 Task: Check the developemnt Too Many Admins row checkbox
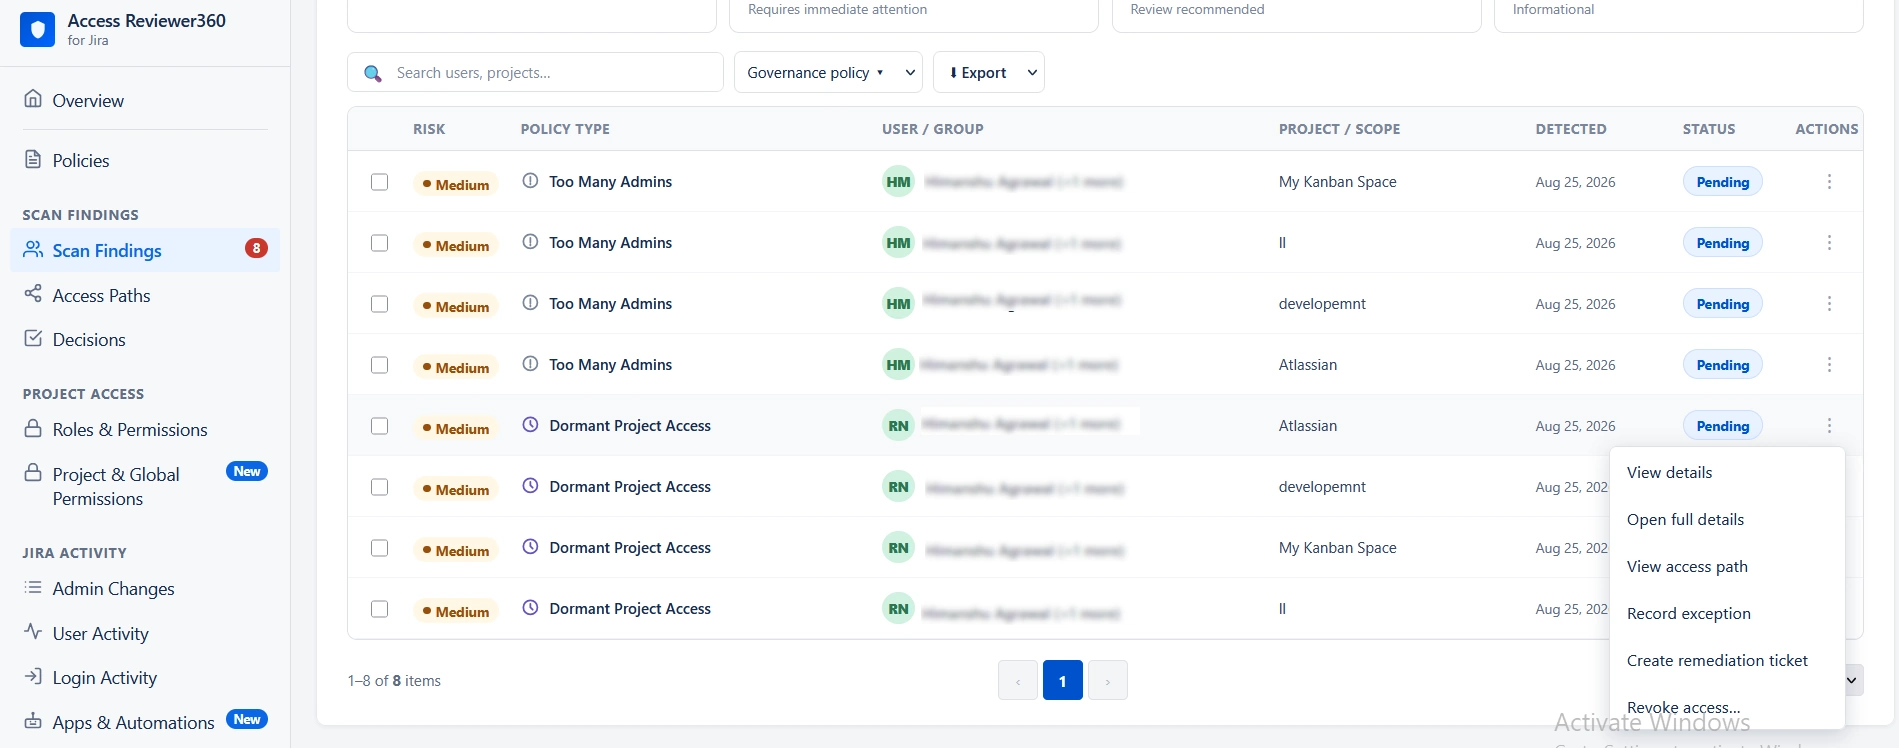click(x=379, y=304)
